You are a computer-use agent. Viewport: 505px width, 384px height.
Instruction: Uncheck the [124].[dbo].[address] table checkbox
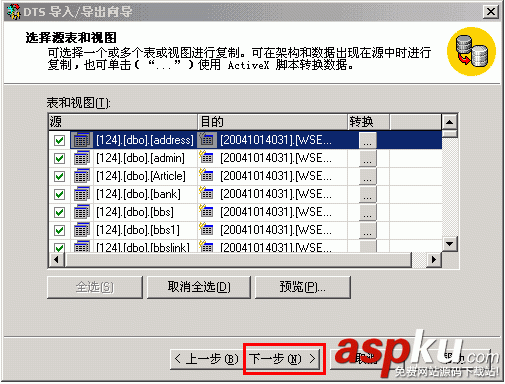click(59, 140)
